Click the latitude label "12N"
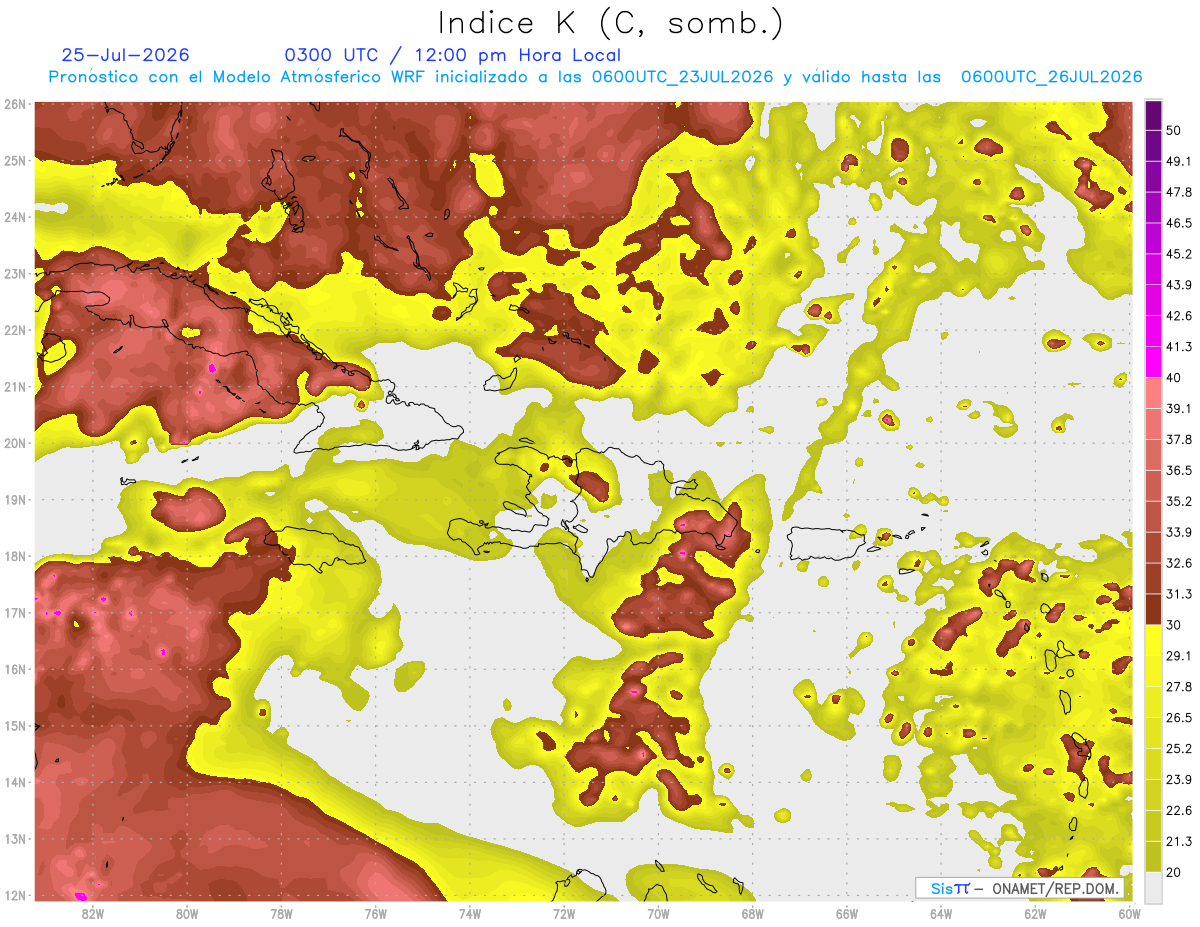This screenshot has width=1200, height=927. (16, 895)
